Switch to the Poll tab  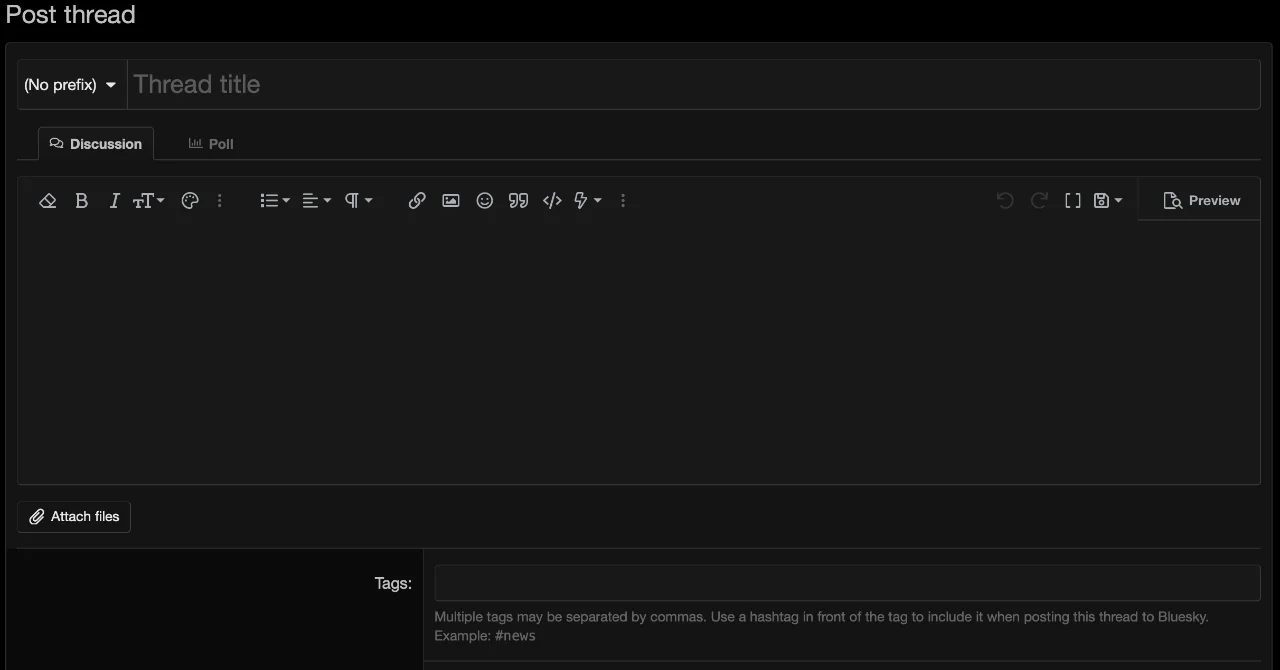pyautogui.click(x=211, y=144)
